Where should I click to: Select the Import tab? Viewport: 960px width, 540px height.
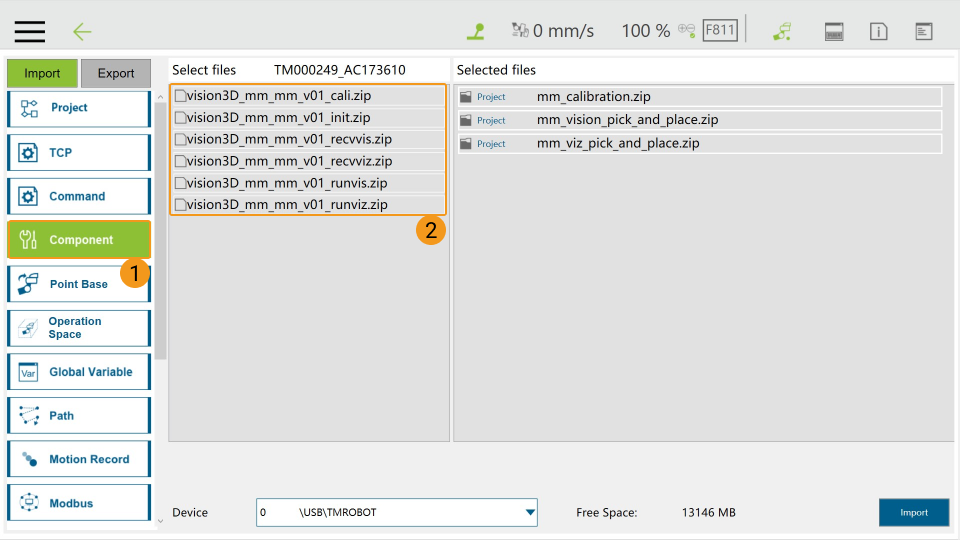pyautogui.click(x=42, y=73)
